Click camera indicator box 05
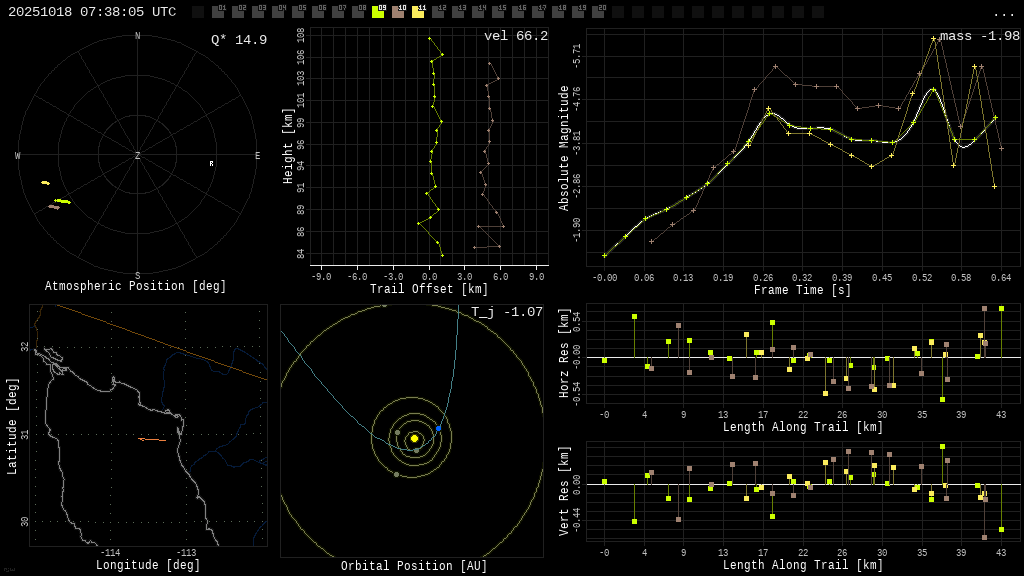Viewport: 1024px width, 576px height. click(x=298, y=12)
